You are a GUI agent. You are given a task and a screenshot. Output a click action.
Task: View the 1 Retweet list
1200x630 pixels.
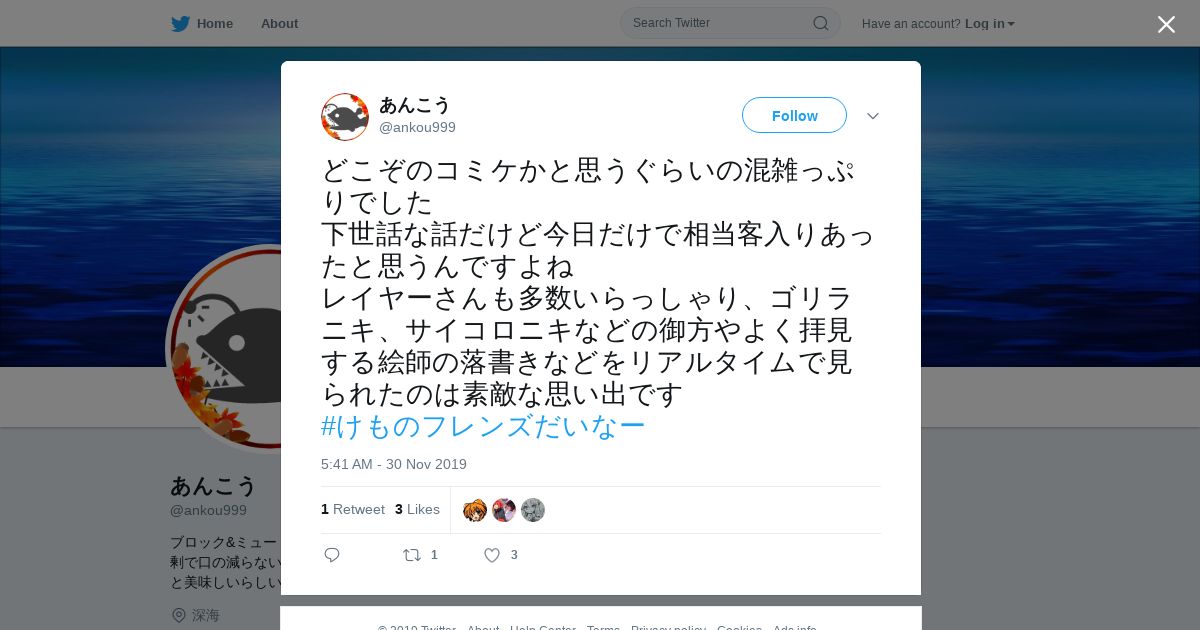coord(353,509)
